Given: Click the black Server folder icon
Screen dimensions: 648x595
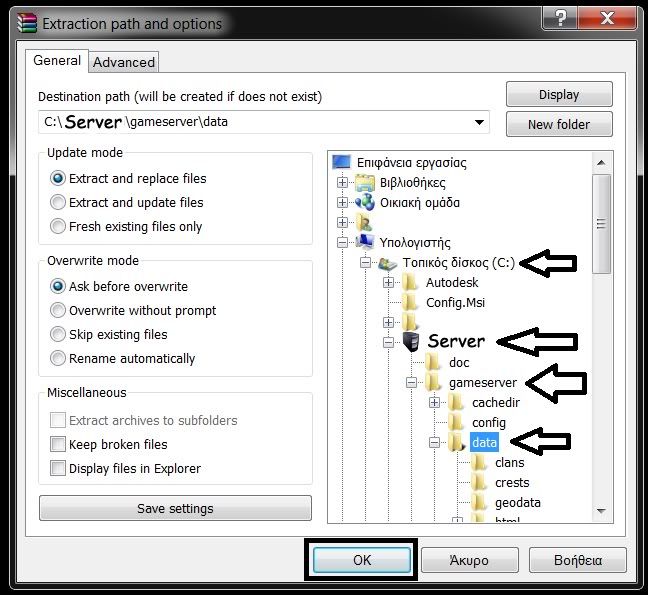Looking at the screenshot, I should pyautogui.click(x=411, y=342).
